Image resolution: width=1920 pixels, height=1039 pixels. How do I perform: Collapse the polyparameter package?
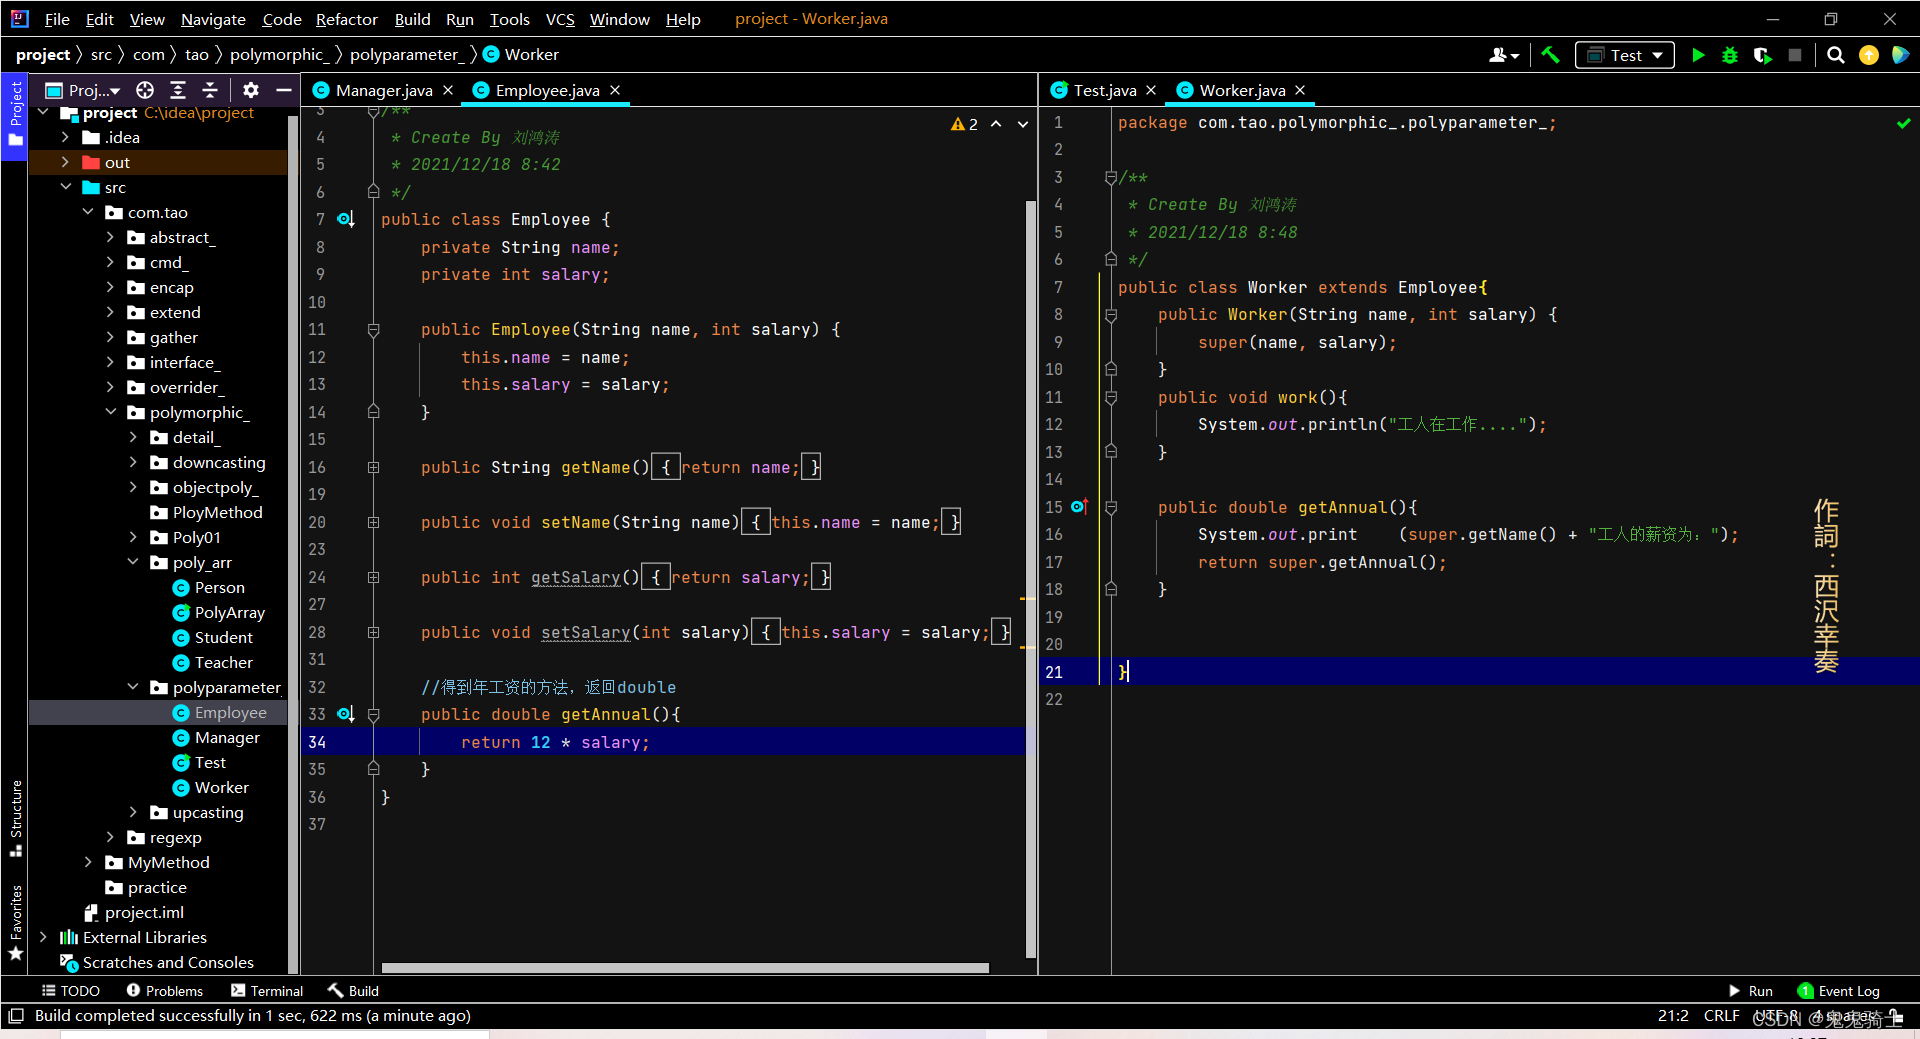click(134, 687)
